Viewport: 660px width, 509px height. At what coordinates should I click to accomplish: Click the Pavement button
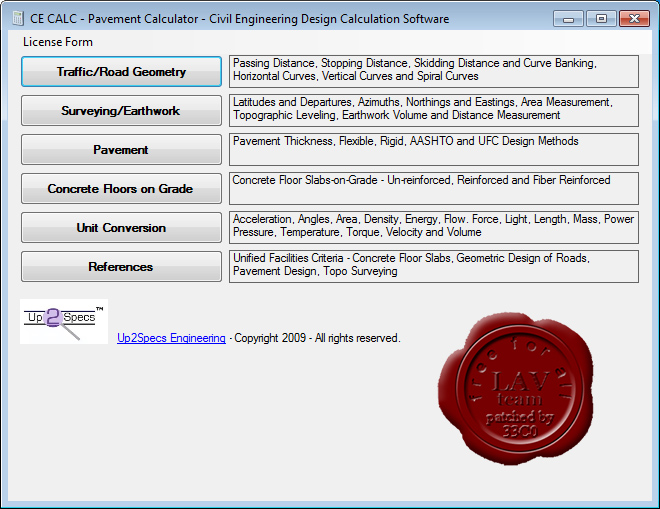point(121,149)
